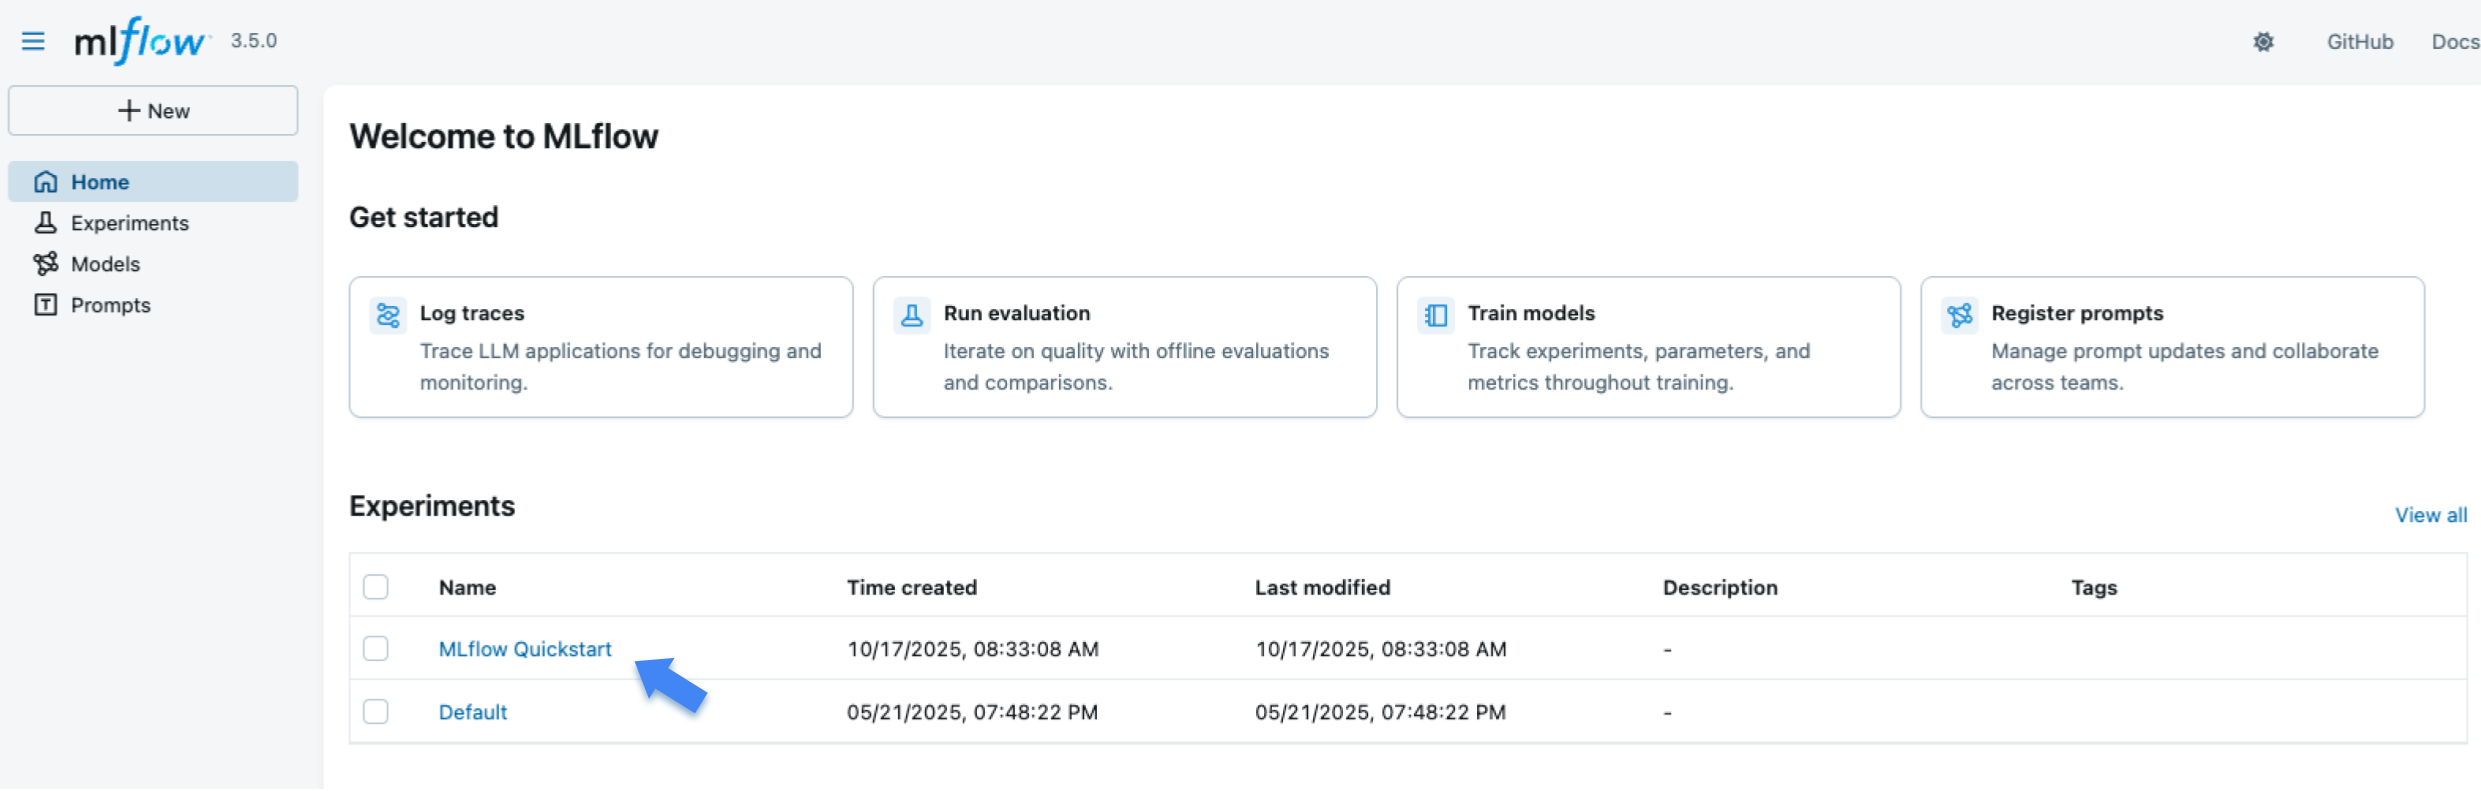2481x791 pixels.
Task: Click the Models graph icon in sidebar
Action: (x=46, y=264)
